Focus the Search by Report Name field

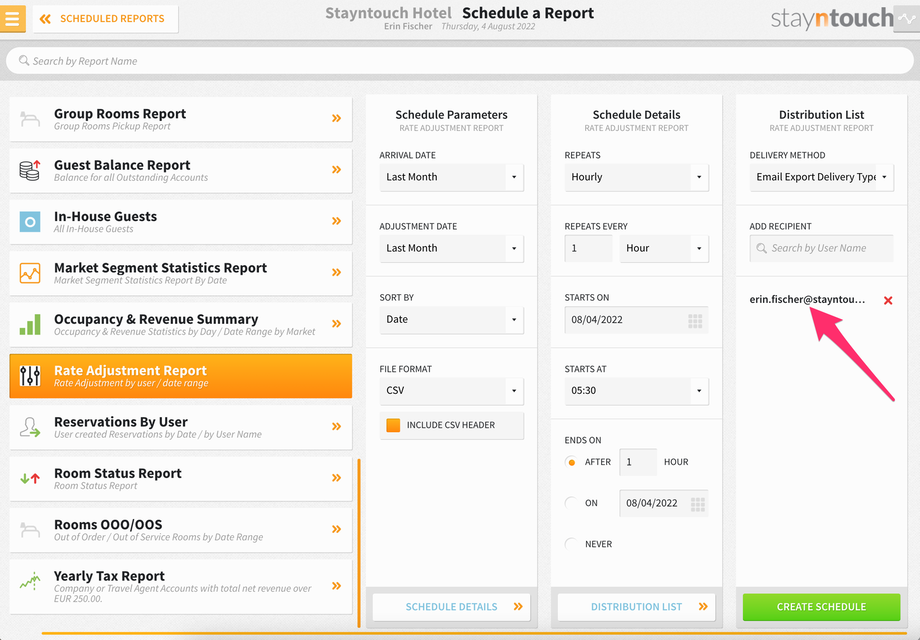(x=459, y=60)
